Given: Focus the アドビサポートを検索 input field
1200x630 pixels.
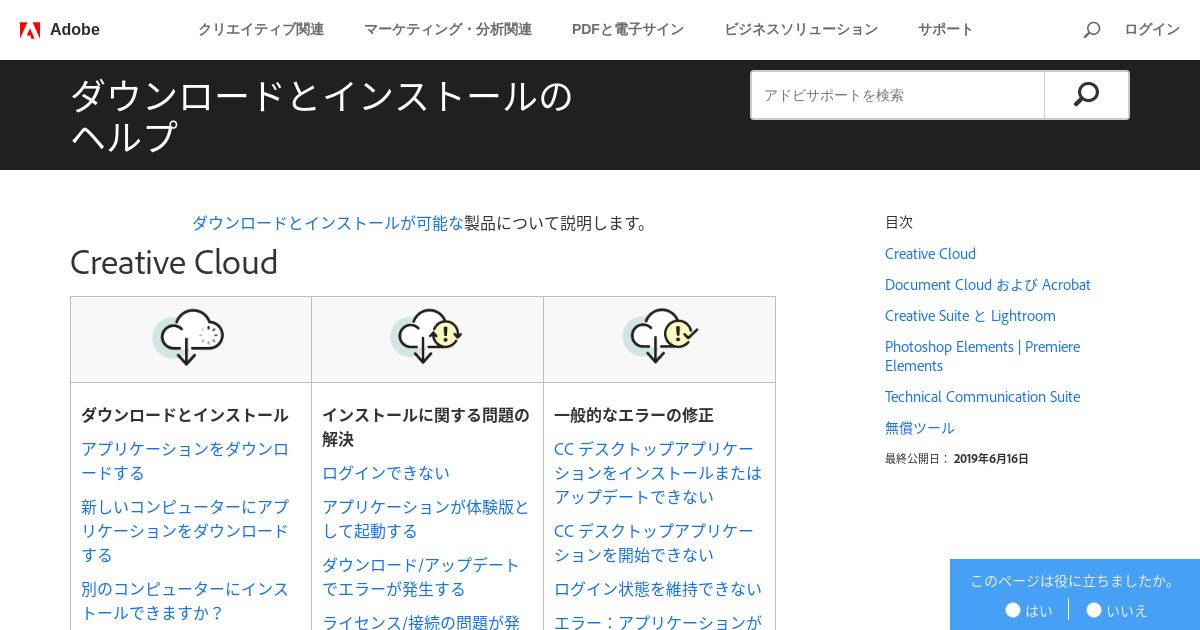Looking at the screenshot, I should (x=898, y=95).
